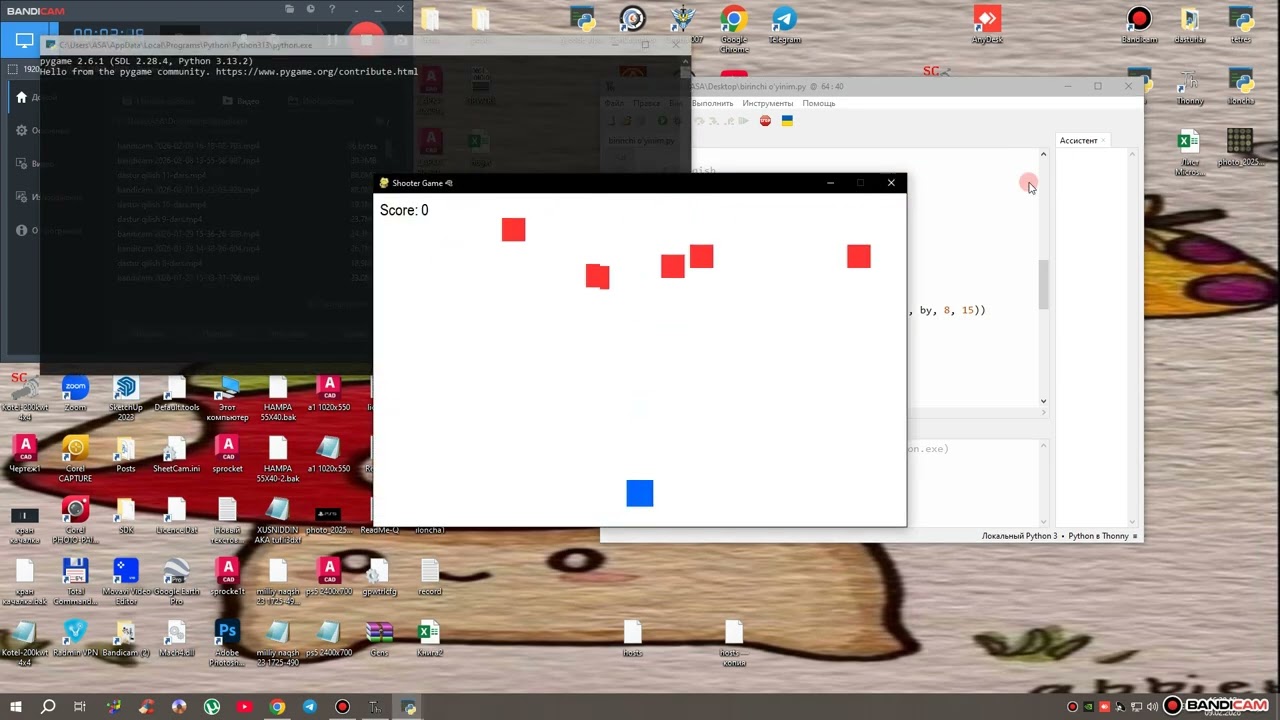
Task: Open Total Commander shortcut
Action: pyautogui.click(x=75, y=582)
